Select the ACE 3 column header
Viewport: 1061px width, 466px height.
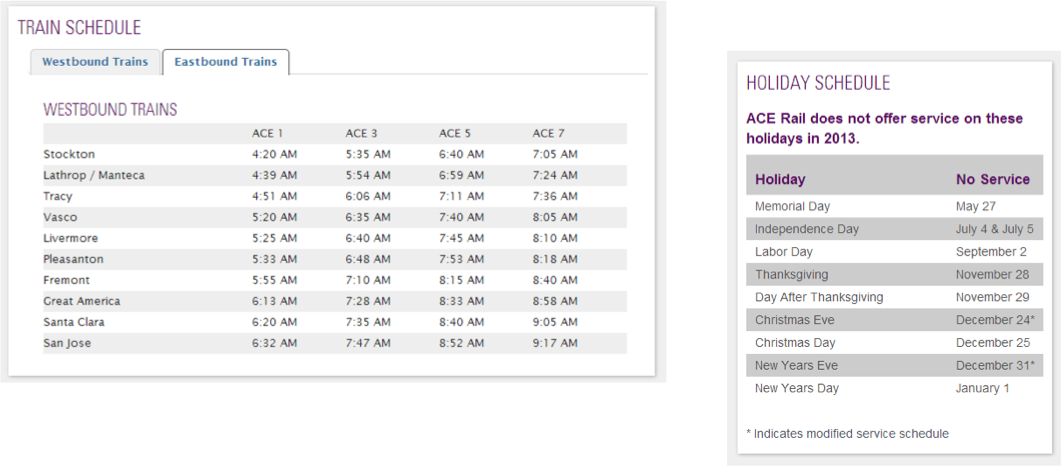coord(361,133)
